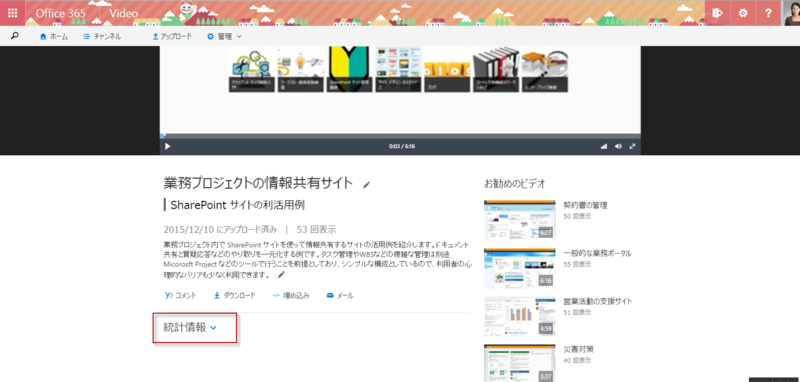Open the help question mark
Screen dimensions: 800x382
click(x=768, y=13)
